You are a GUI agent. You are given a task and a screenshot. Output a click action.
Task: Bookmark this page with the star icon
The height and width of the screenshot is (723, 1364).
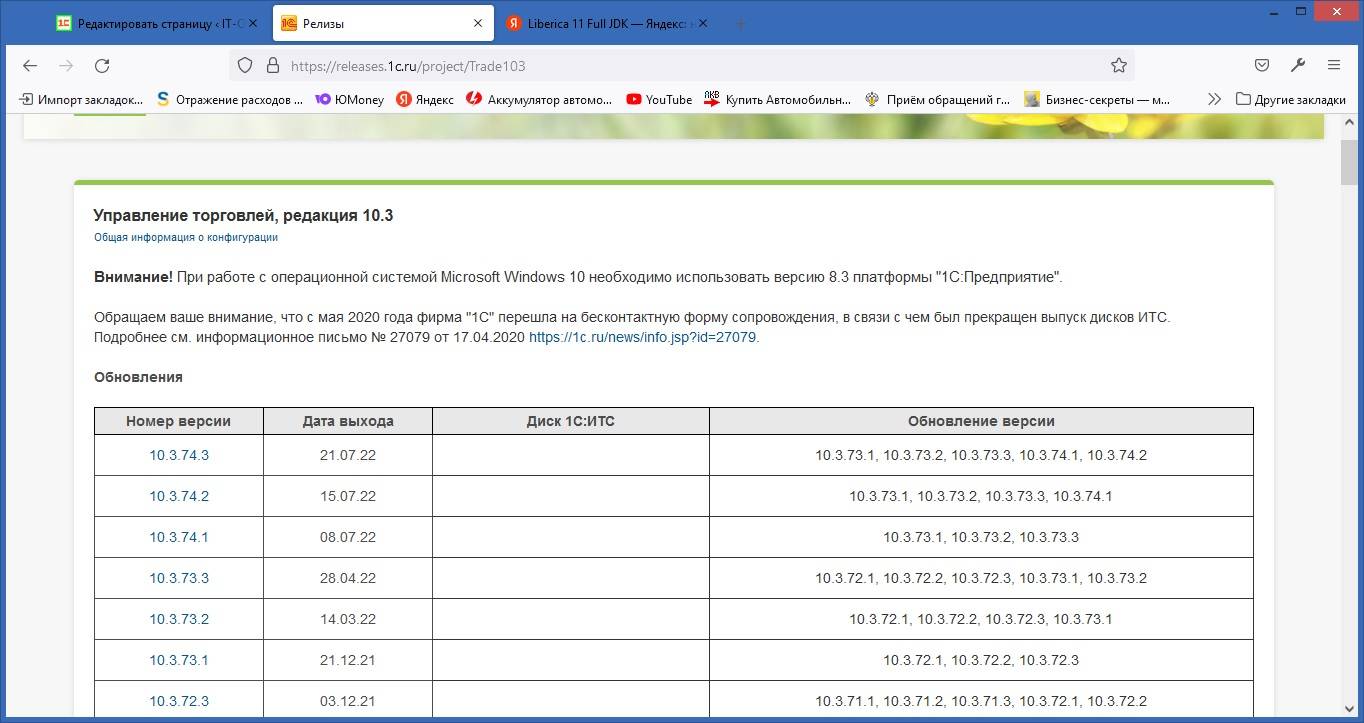click(1118, 66)
